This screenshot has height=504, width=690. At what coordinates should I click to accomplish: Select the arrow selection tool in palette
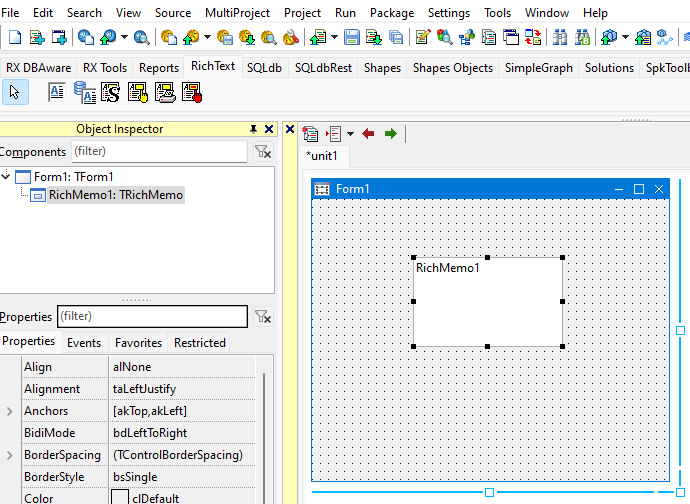coord(16,93)
